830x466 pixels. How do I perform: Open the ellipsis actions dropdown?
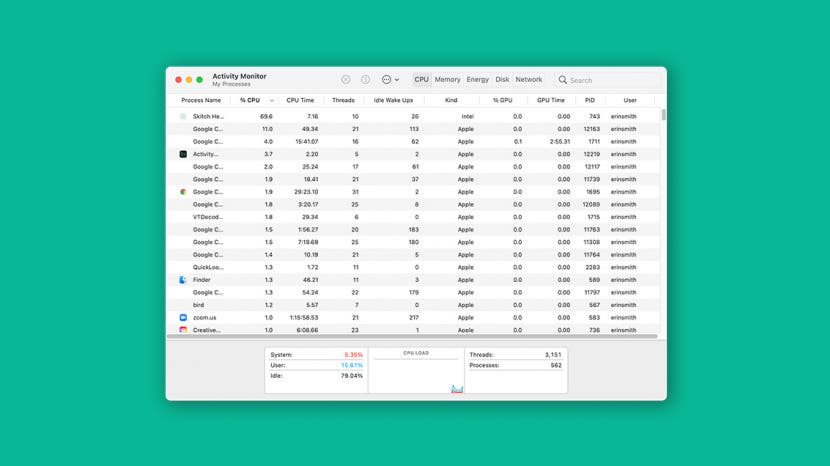tap(390, 79)
